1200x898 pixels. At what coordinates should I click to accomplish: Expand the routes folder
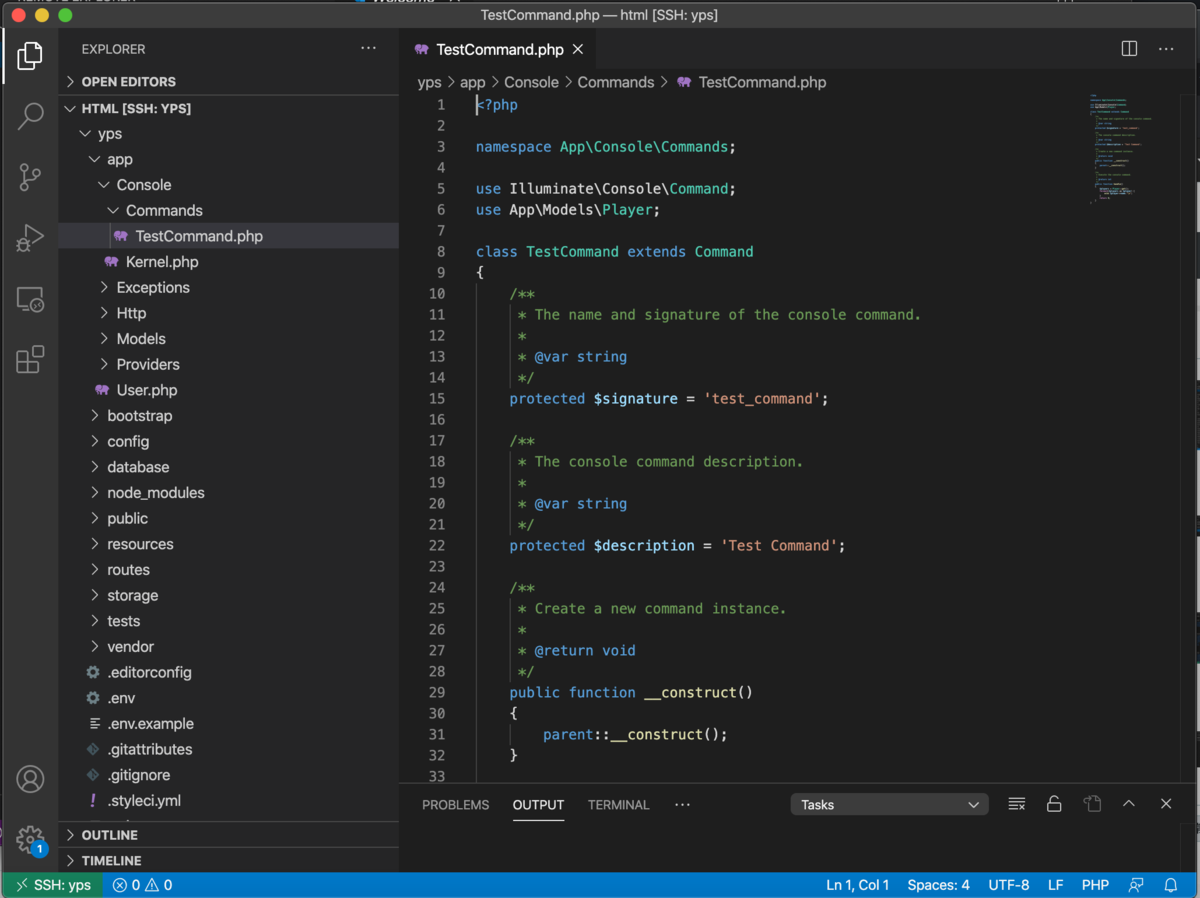(228, 570)
